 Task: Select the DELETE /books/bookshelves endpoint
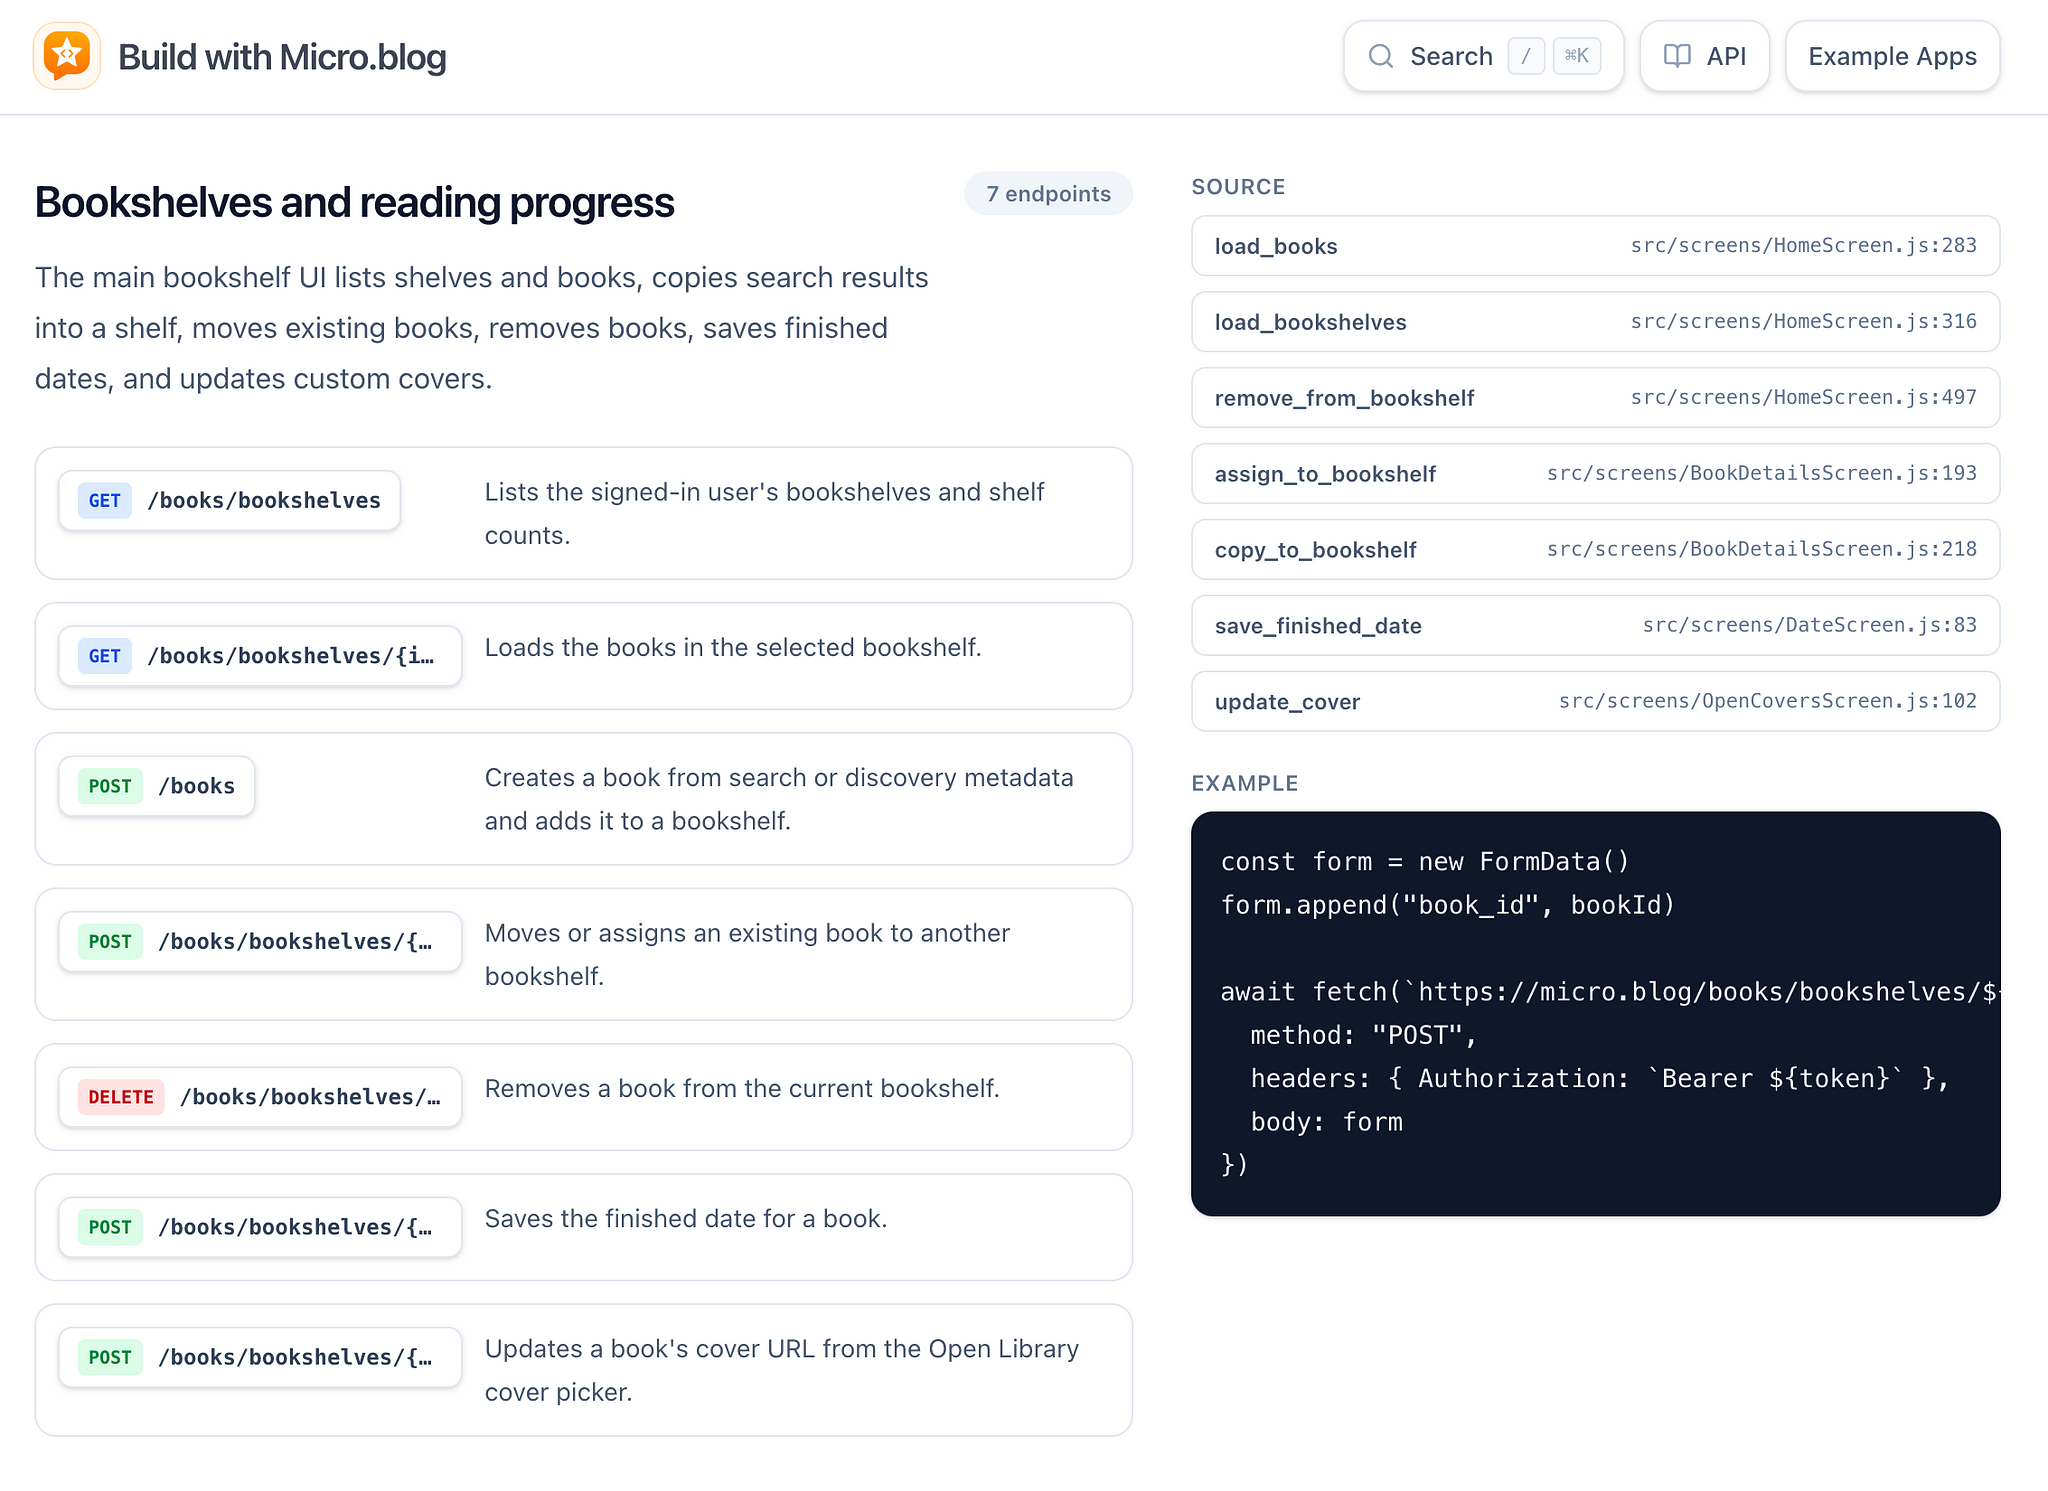coord(260,1097)
